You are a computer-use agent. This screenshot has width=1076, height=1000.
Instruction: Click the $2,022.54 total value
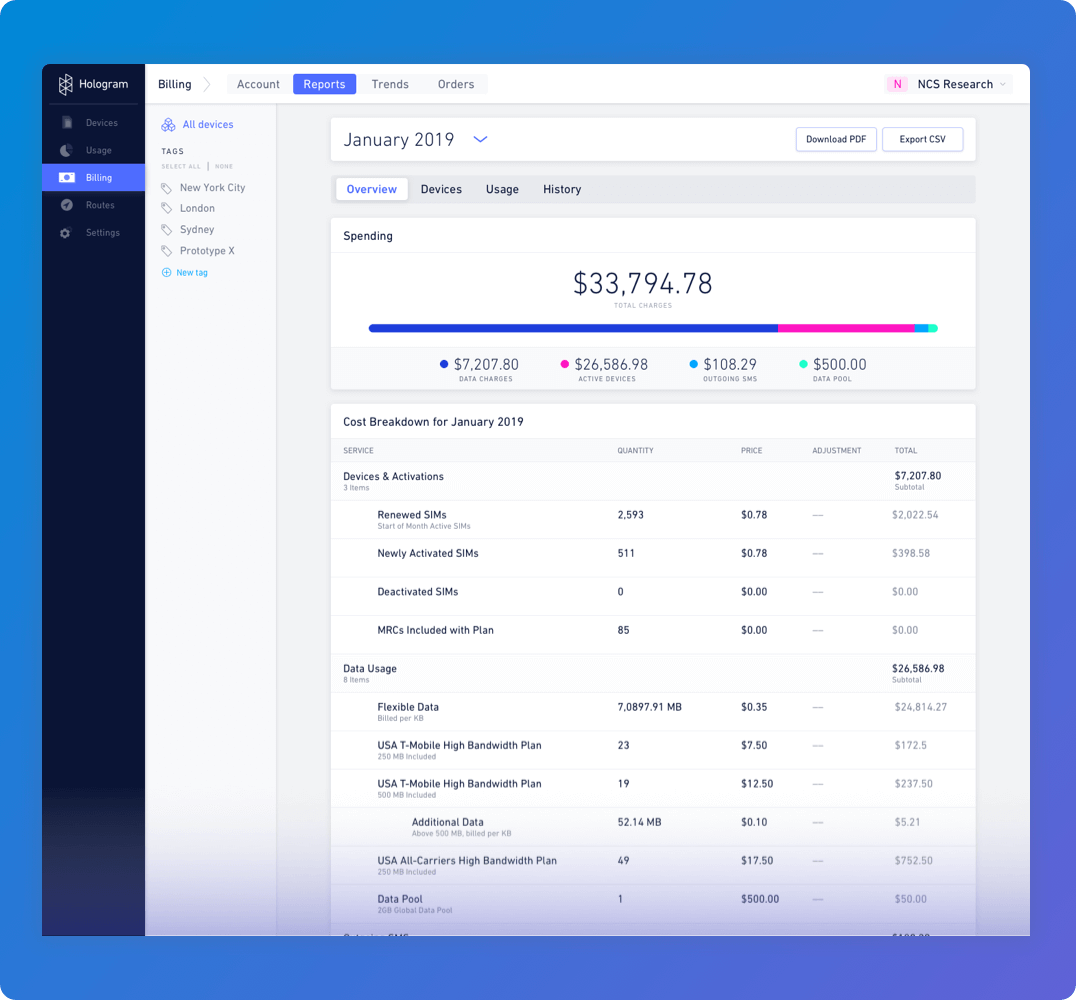click(915, 515)
